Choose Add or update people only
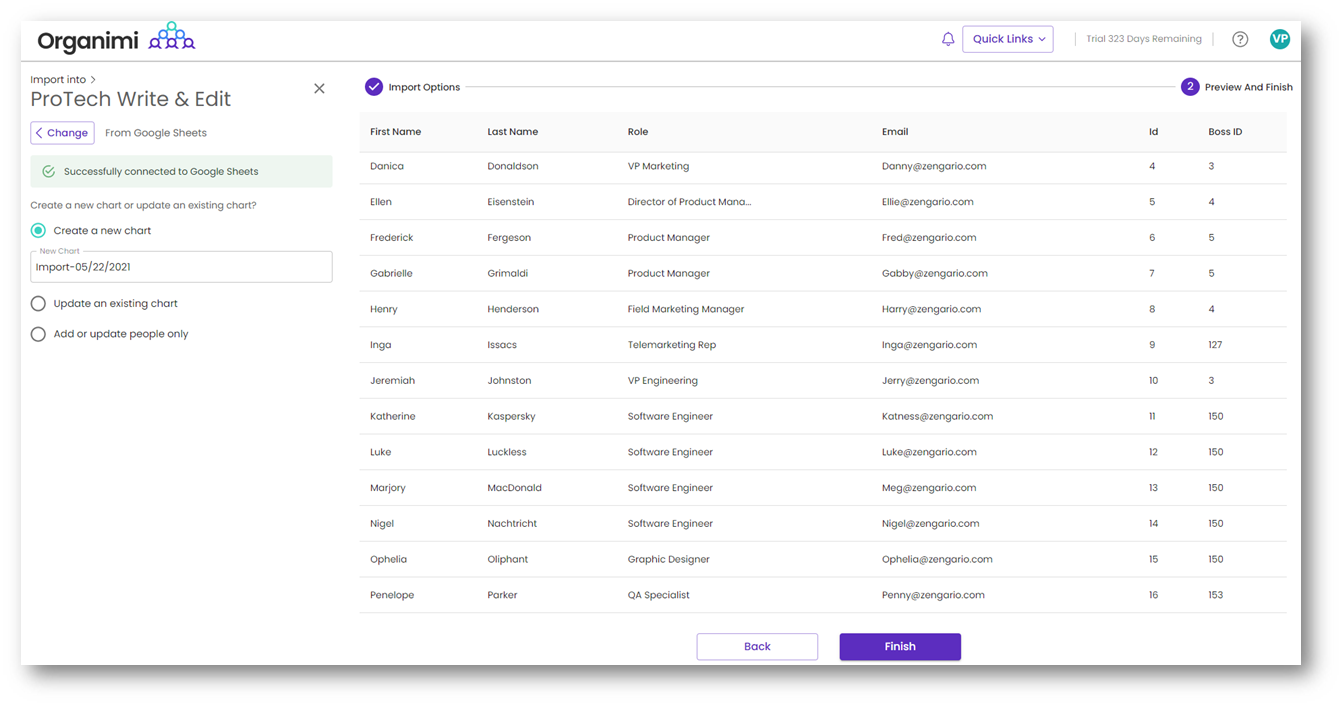The image size is (1343, 707). click(38, 334)
